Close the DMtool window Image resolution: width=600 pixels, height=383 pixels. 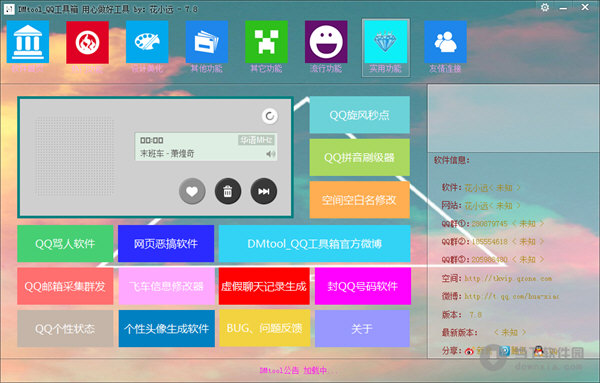pyautogui.click(x=585, y=7)
